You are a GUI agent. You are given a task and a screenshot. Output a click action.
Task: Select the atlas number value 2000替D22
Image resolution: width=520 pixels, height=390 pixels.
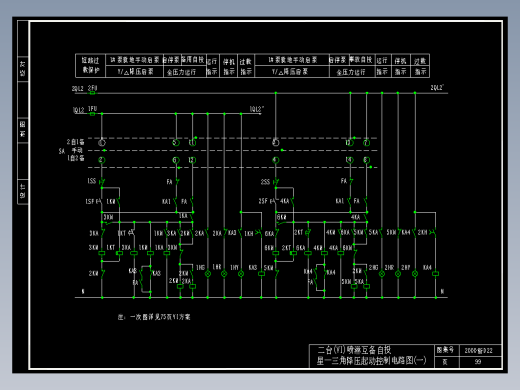pos(478,350)
